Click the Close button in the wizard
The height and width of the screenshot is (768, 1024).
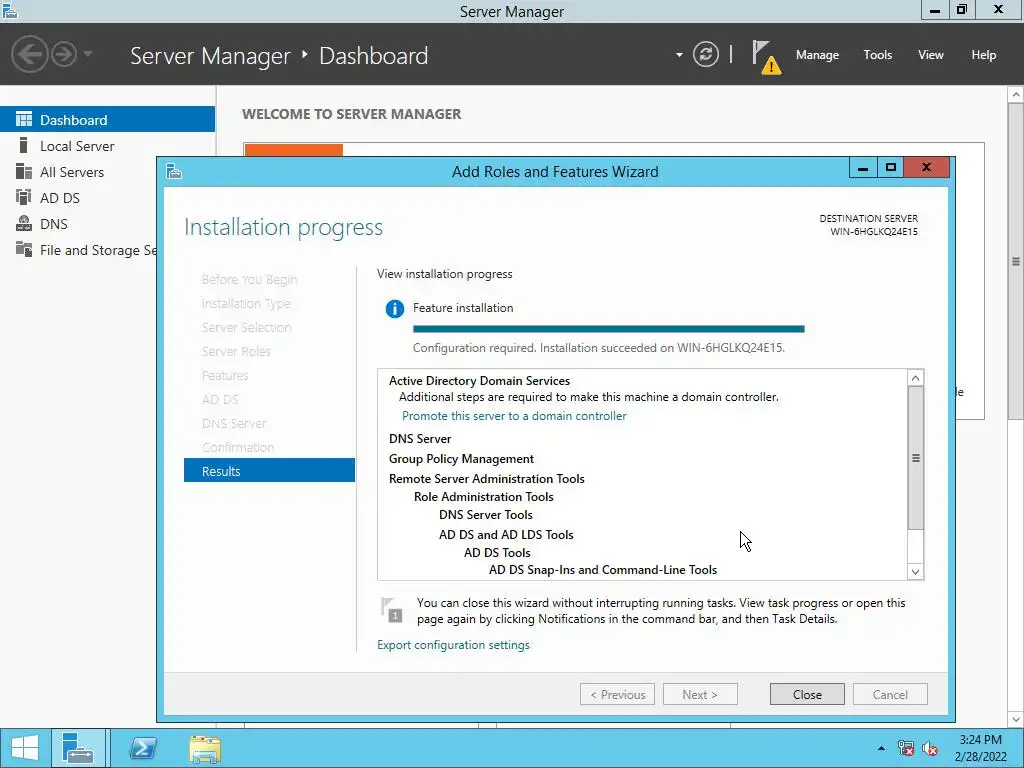(x=807, y=695)
